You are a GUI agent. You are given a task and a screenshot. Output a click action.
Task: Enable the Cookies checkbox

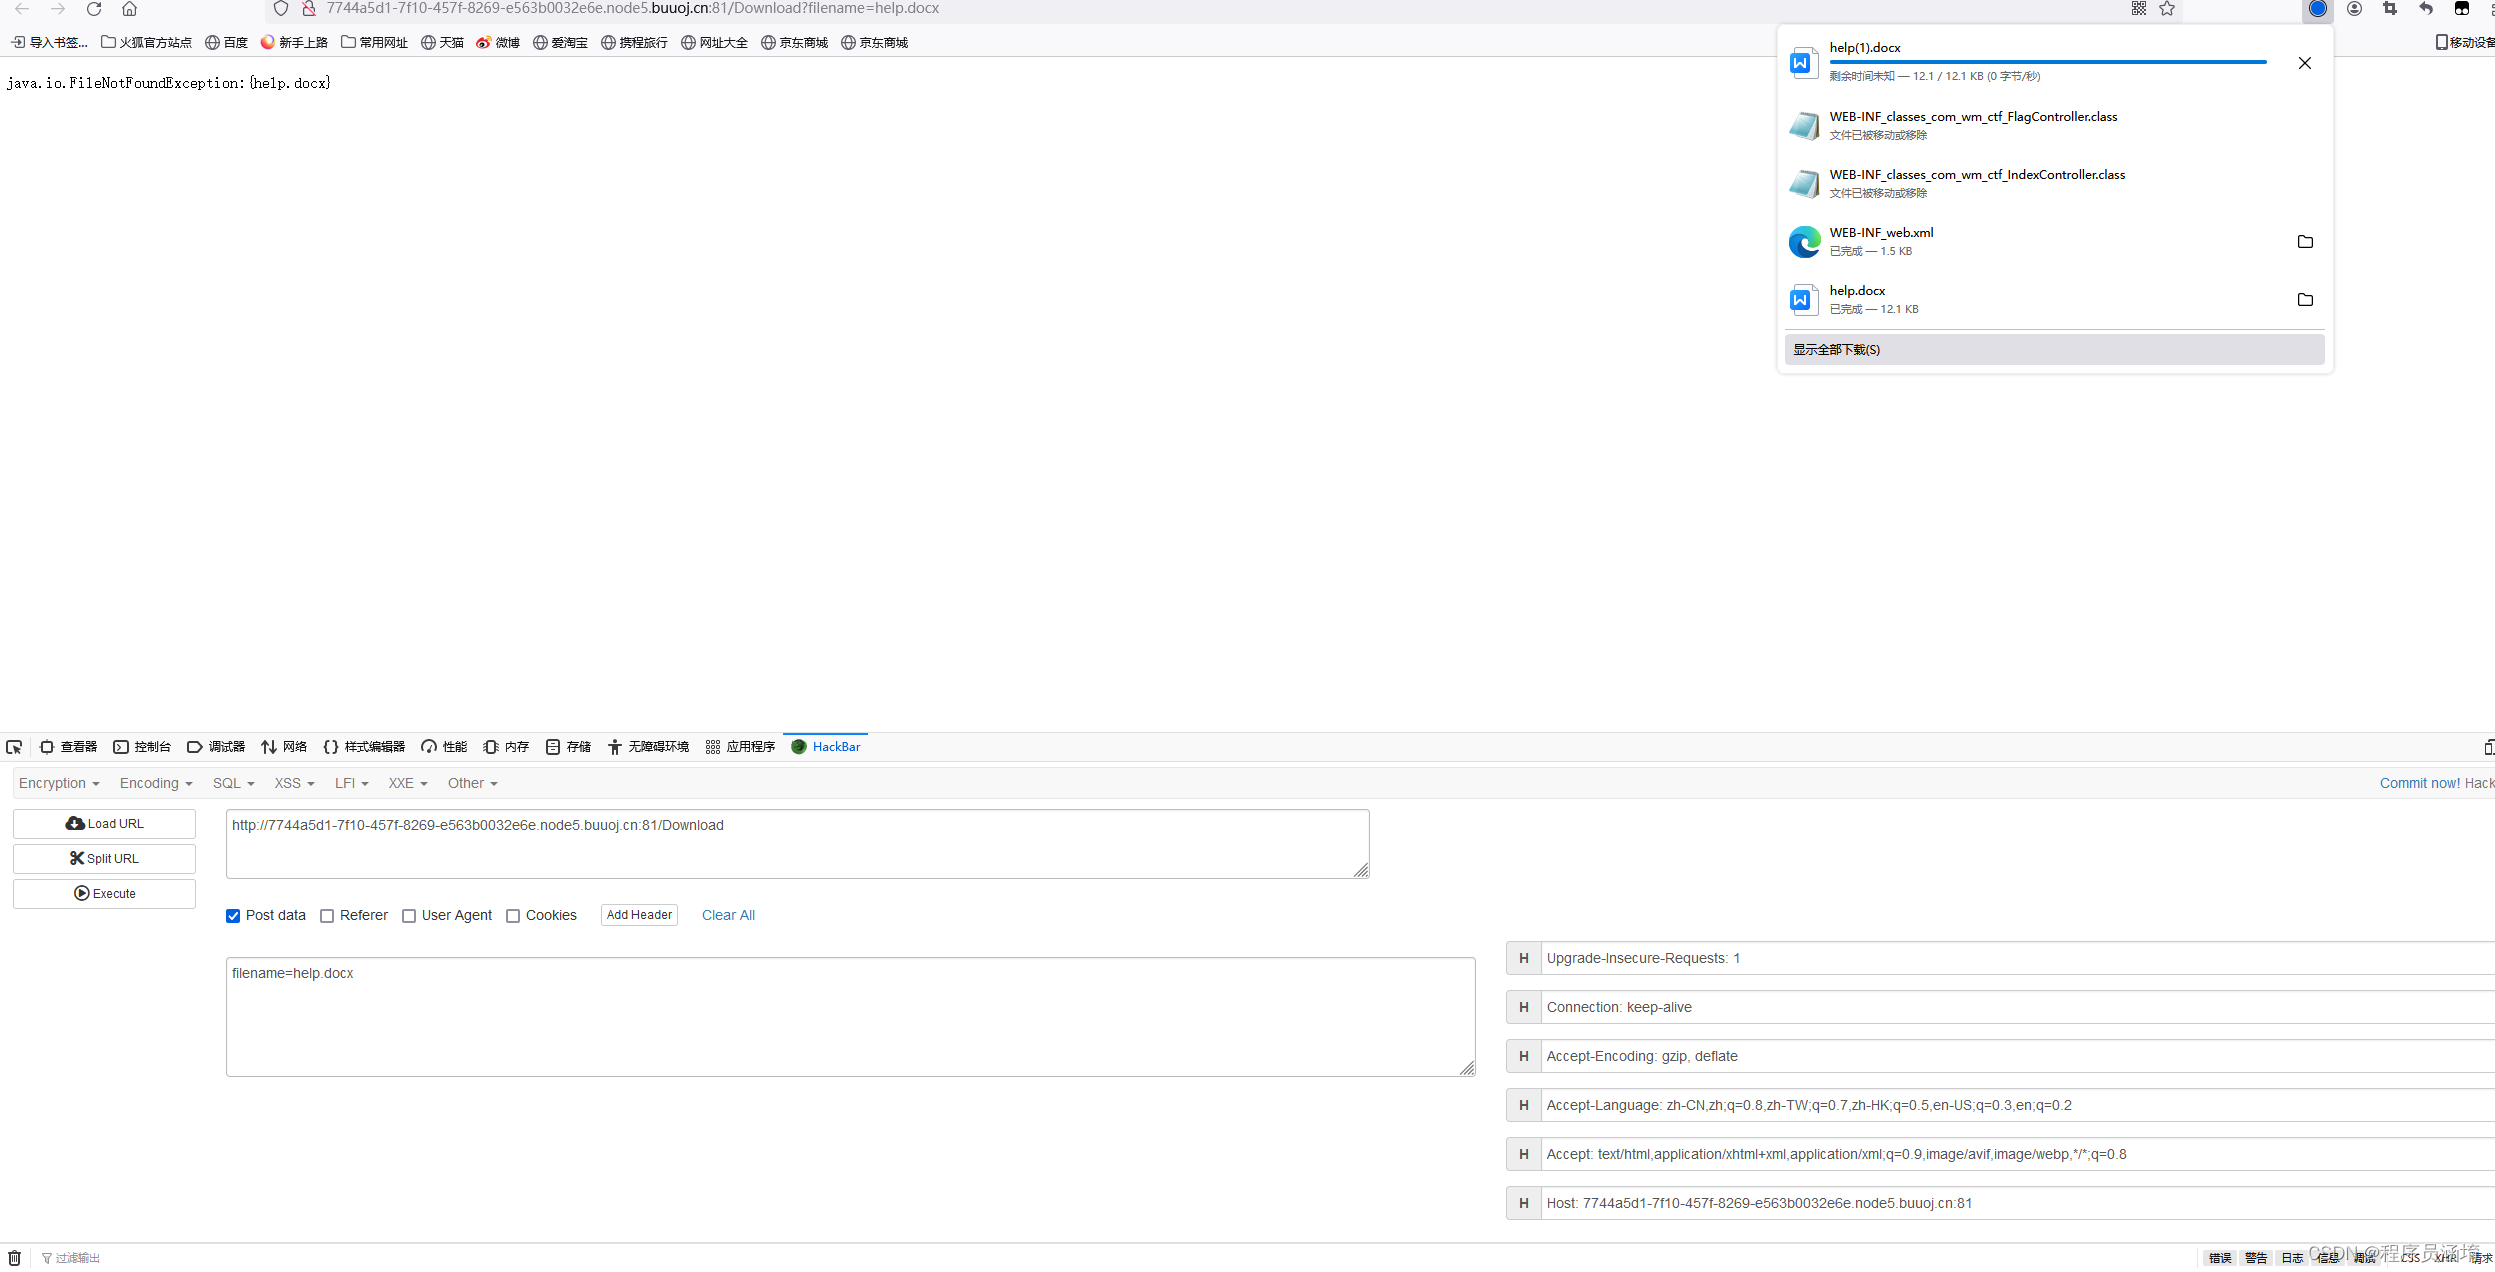point(513,916)
